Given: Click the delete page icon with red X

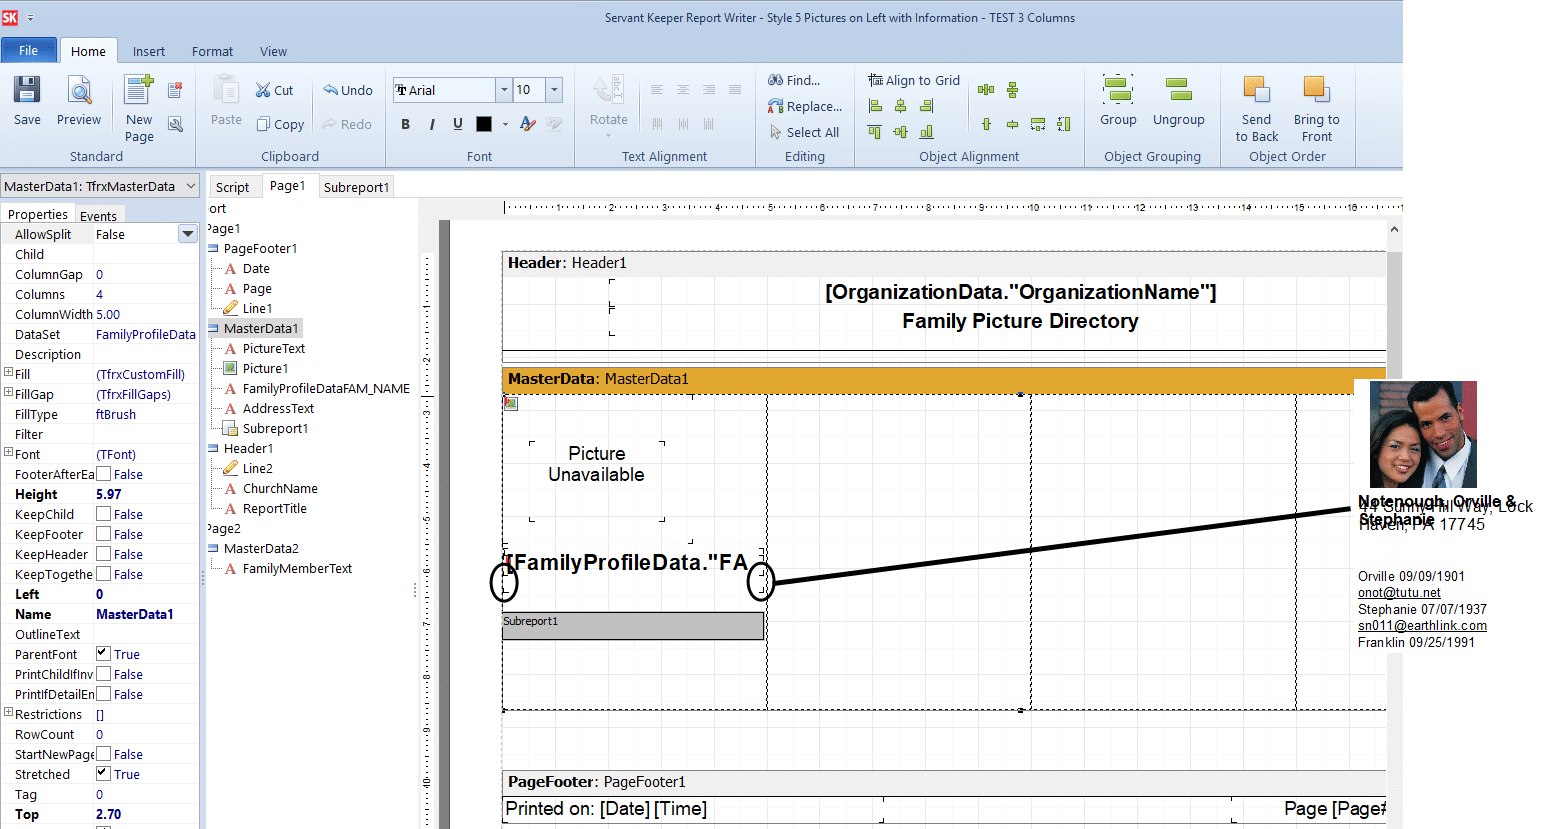Looking at the screenshot, I should pyautogui.click(x=175, y=90).
